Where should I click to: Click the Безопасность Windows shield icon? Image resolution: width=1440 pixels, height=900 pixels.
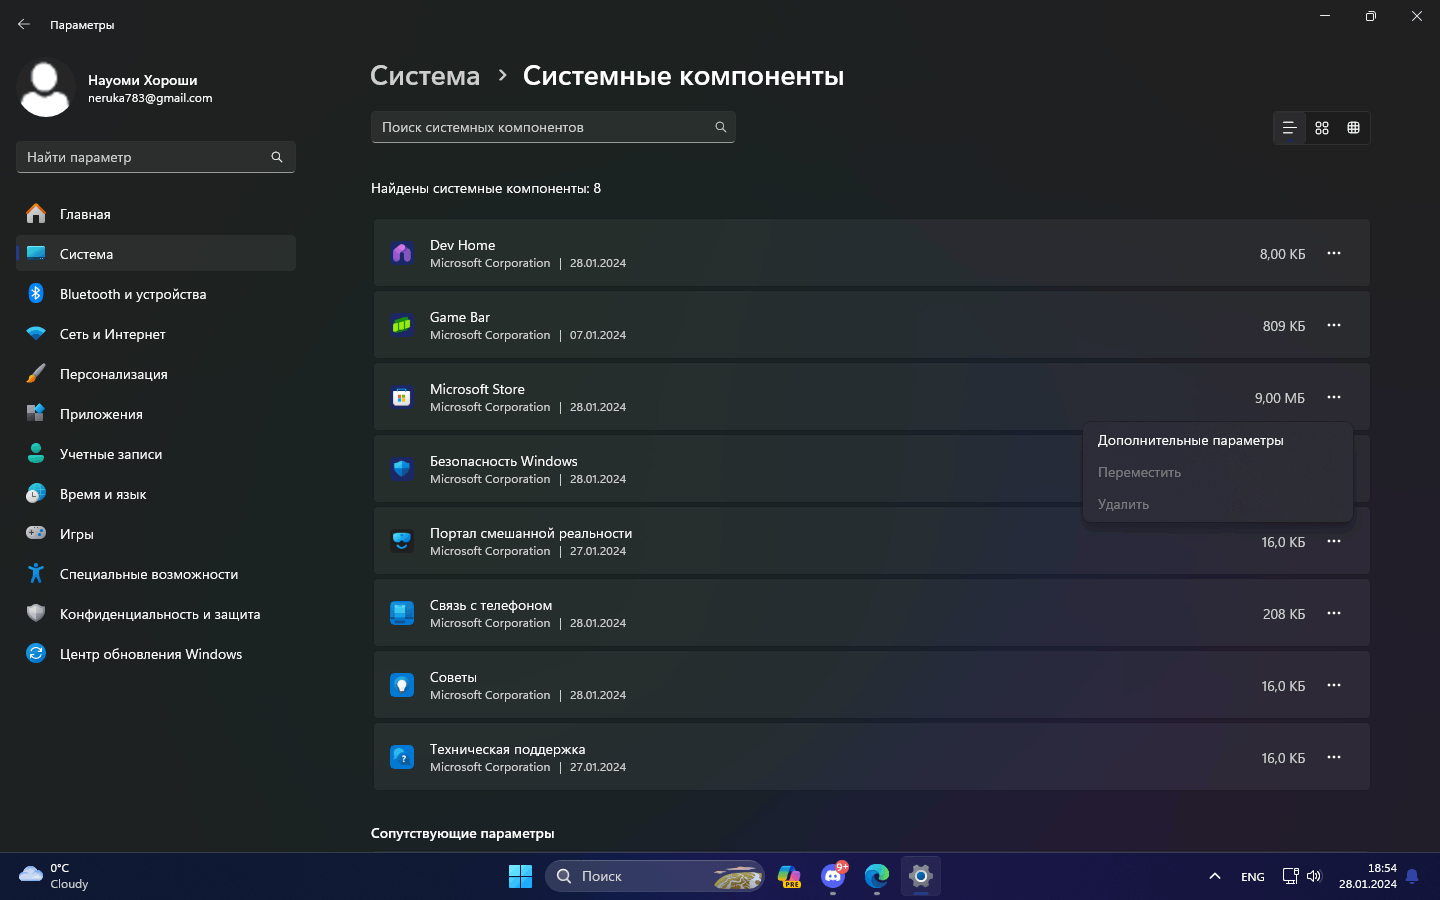(402, 469)
